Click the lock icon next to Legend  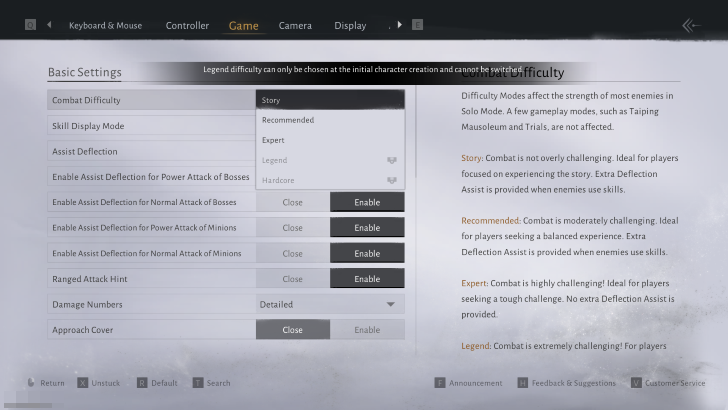point(392,160)
